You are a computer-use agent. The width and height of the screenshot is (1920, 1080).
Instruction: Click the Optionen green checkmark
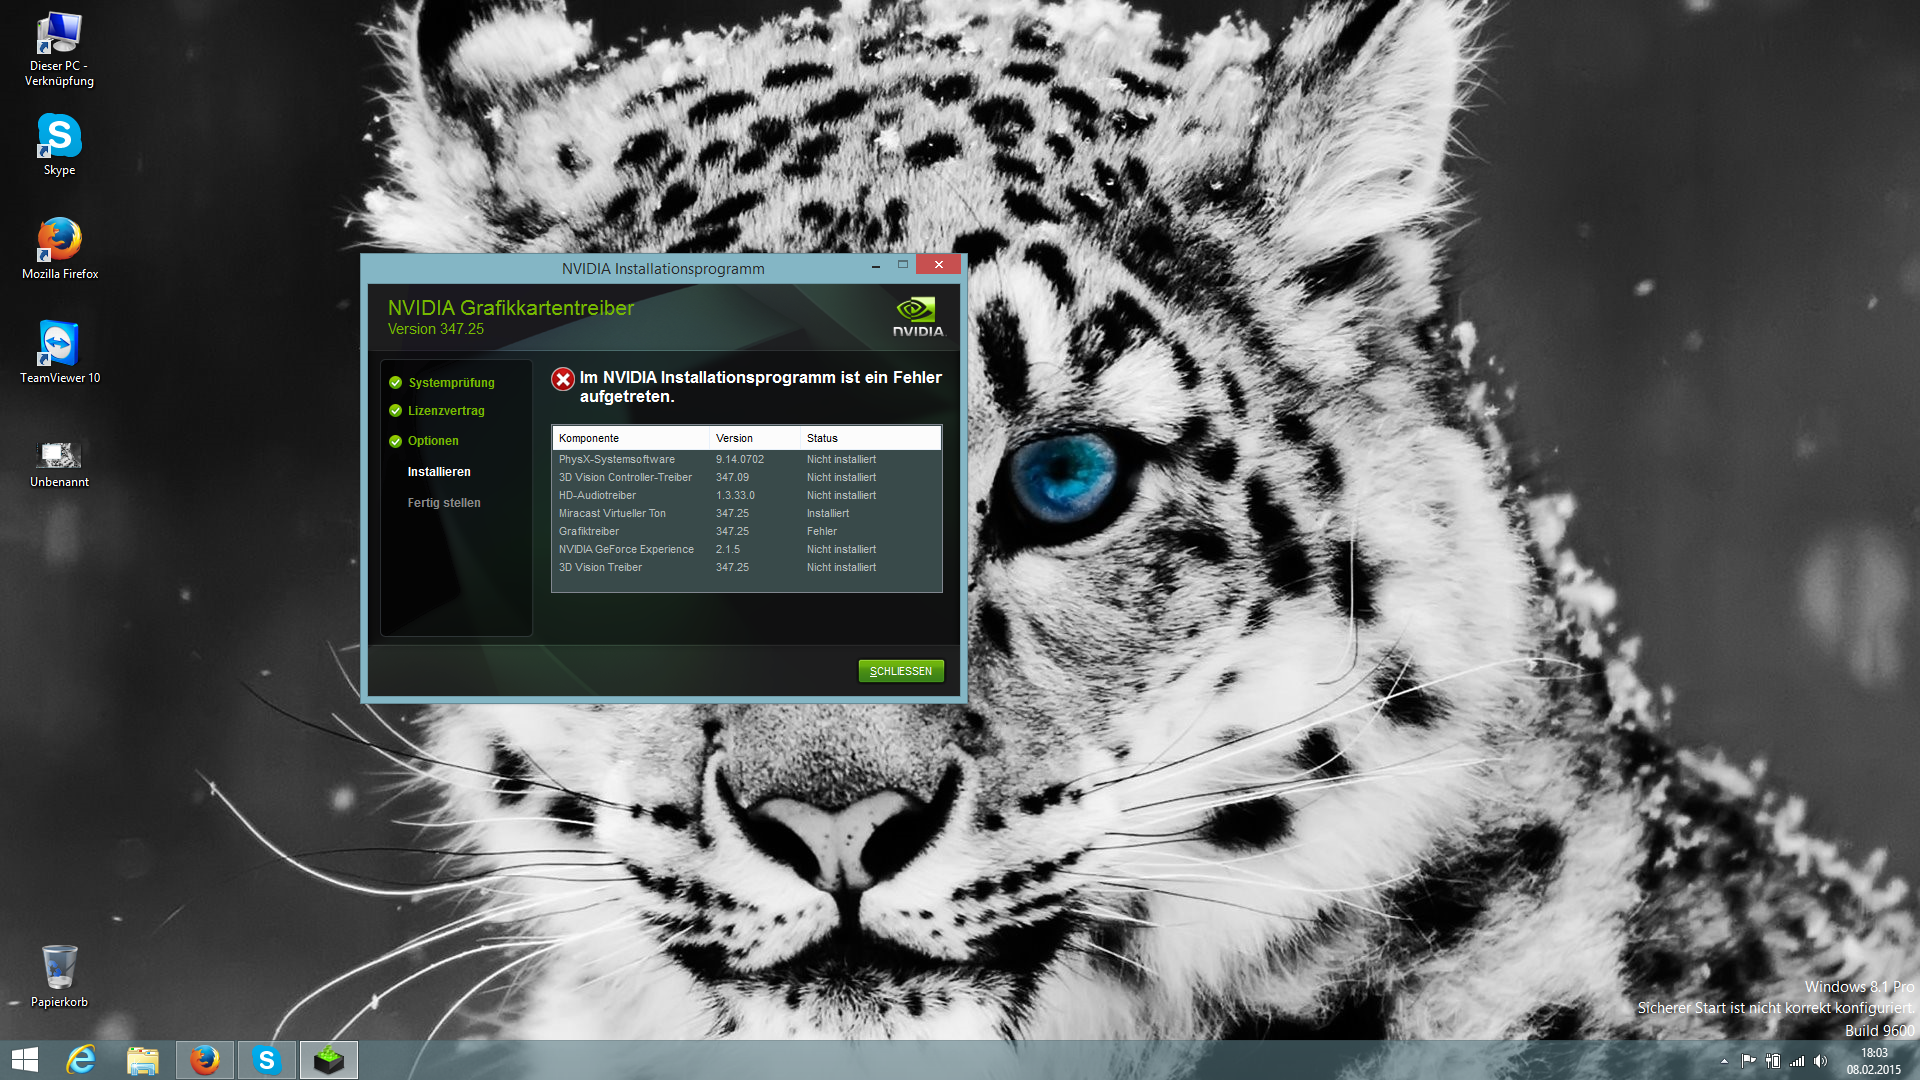395,441
